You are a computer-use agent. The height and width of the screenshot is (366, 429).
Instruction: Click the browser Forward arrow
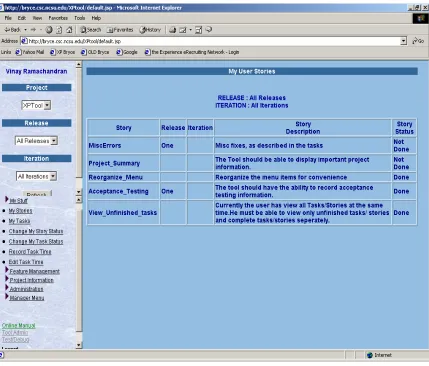(33, 30)
